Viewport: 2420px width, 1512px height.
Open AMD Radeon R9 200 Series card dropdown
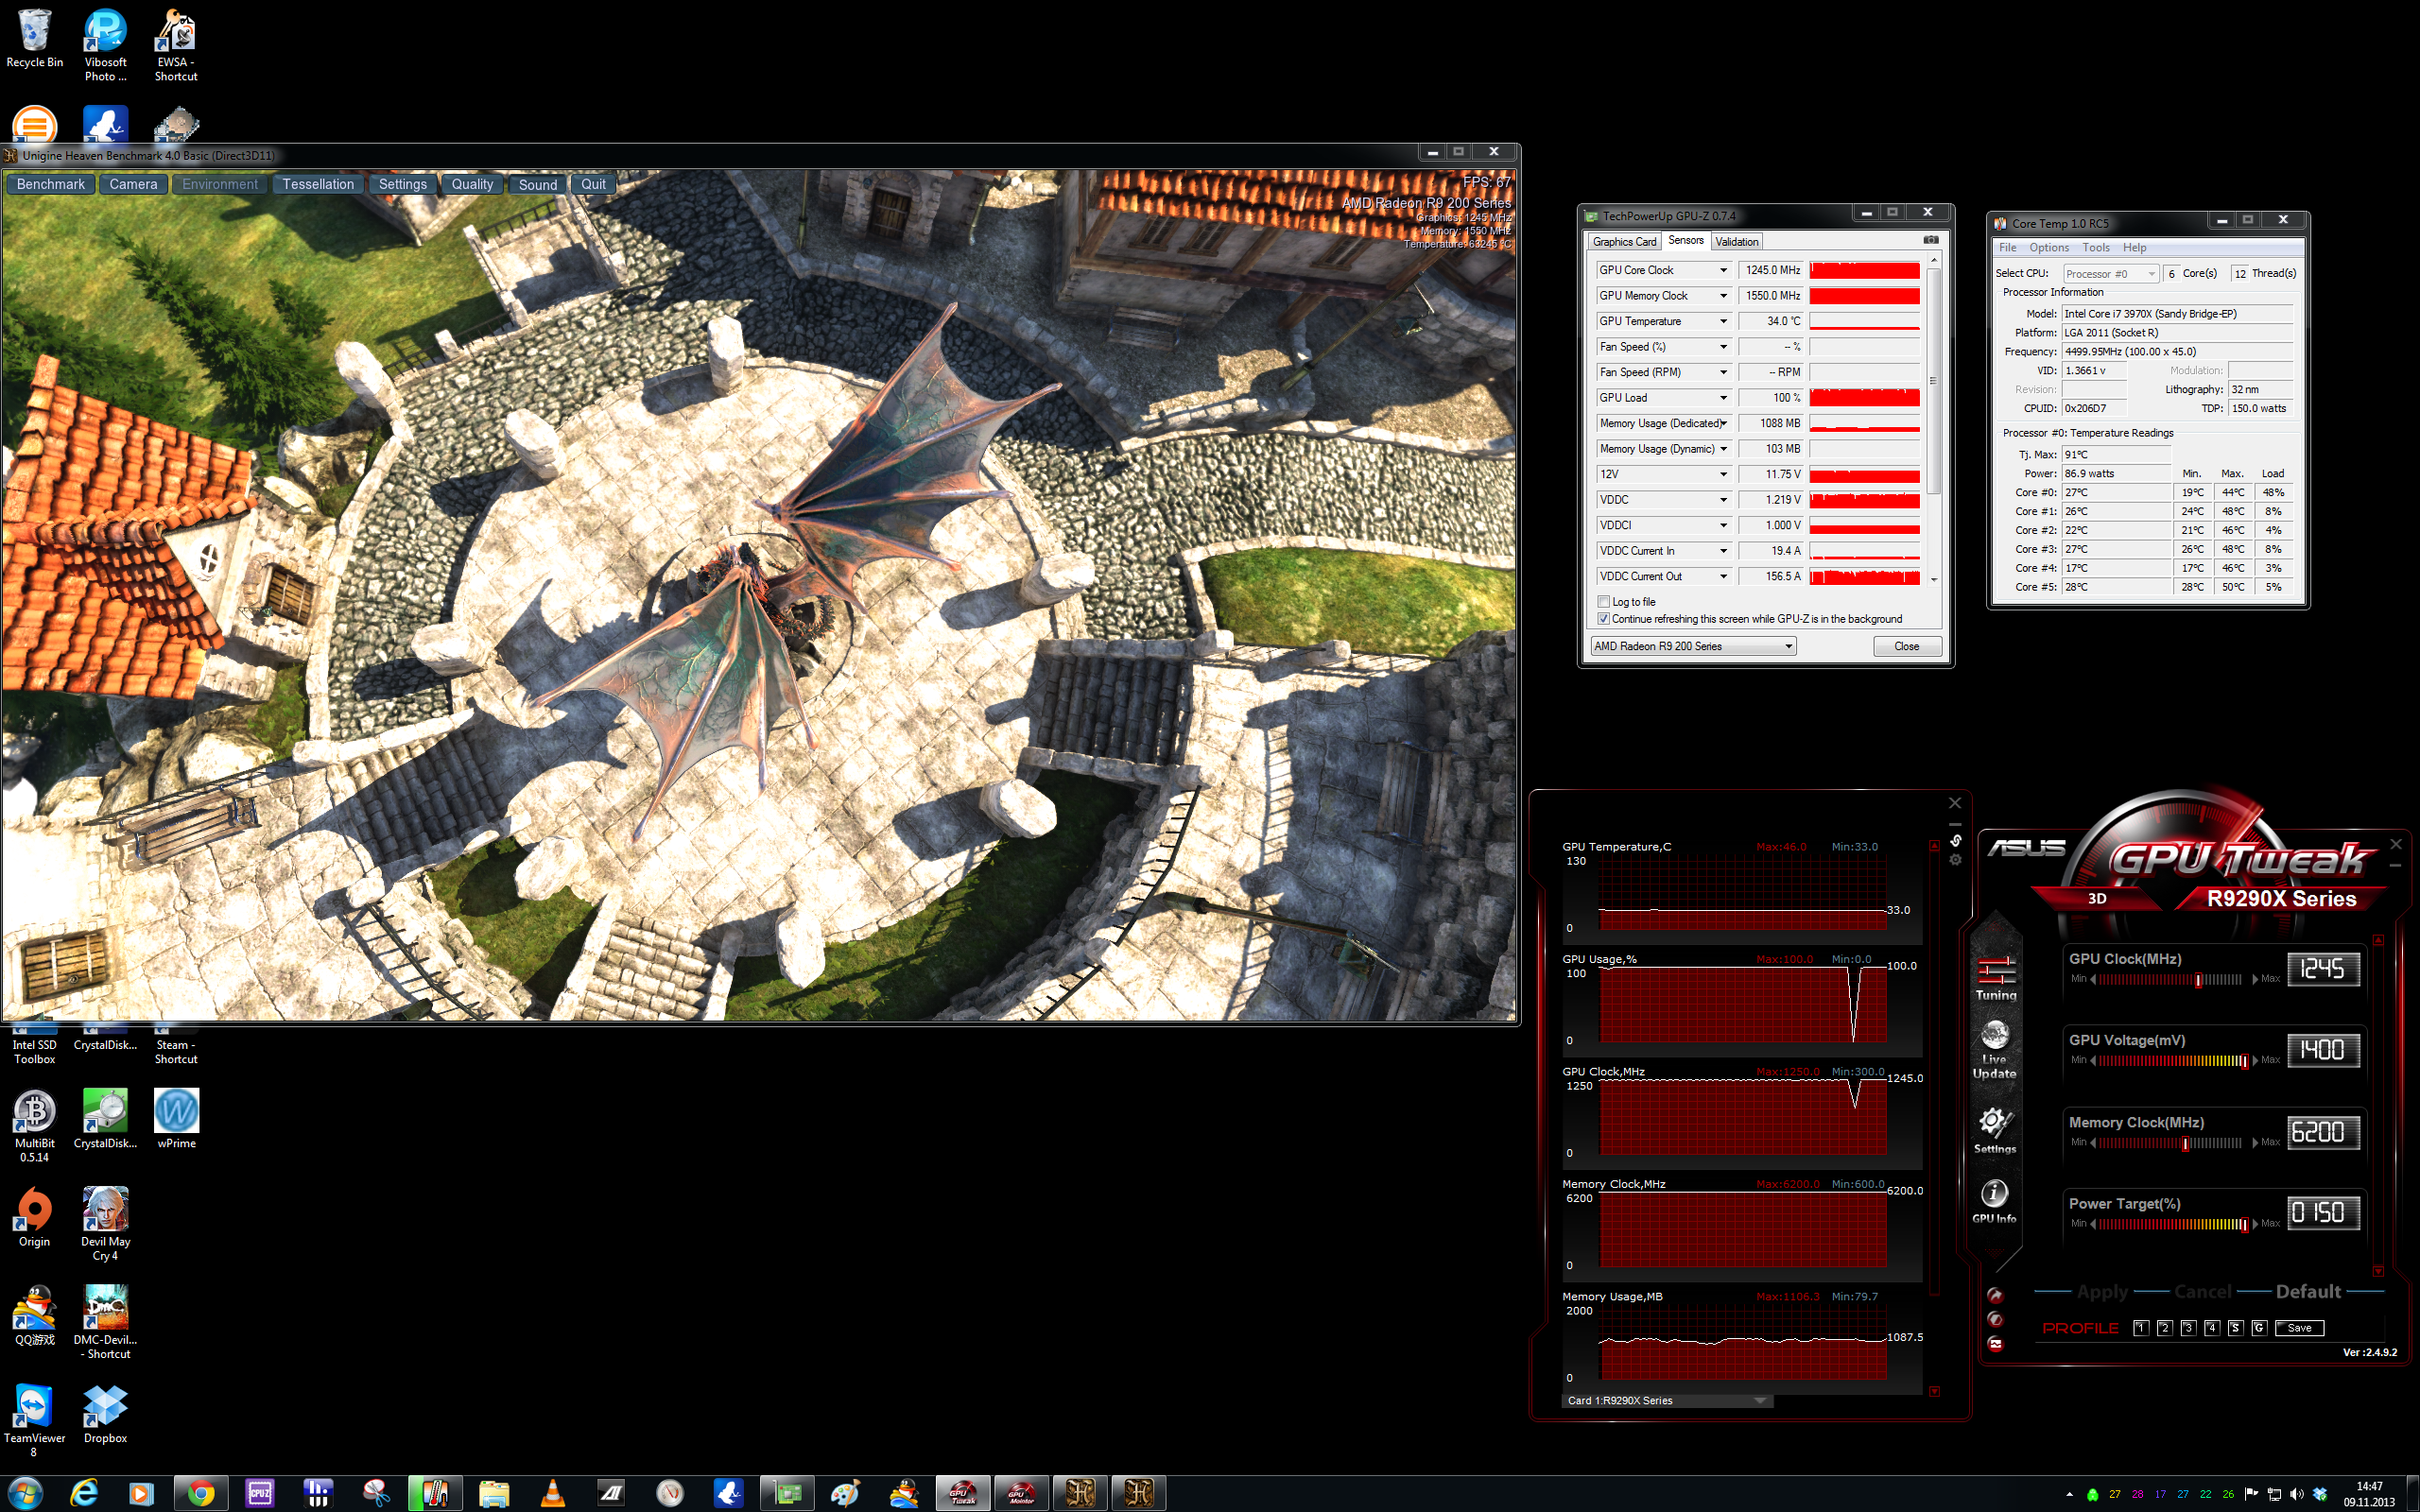(x=1693, y=646)
